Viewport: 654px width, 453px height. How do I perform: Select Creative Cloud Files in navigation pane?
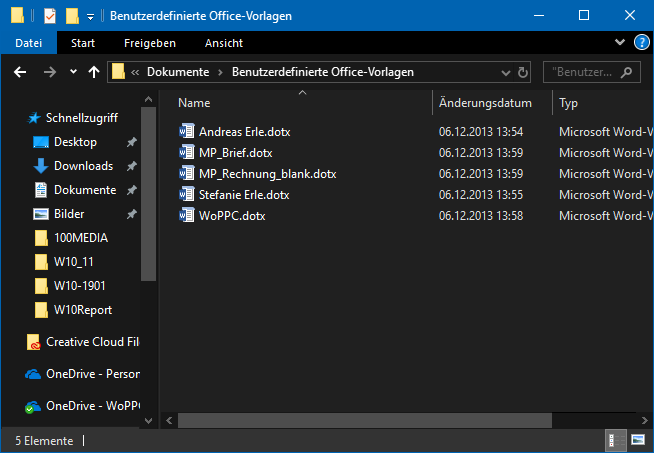pyautogui.click(x=93, y=342)
